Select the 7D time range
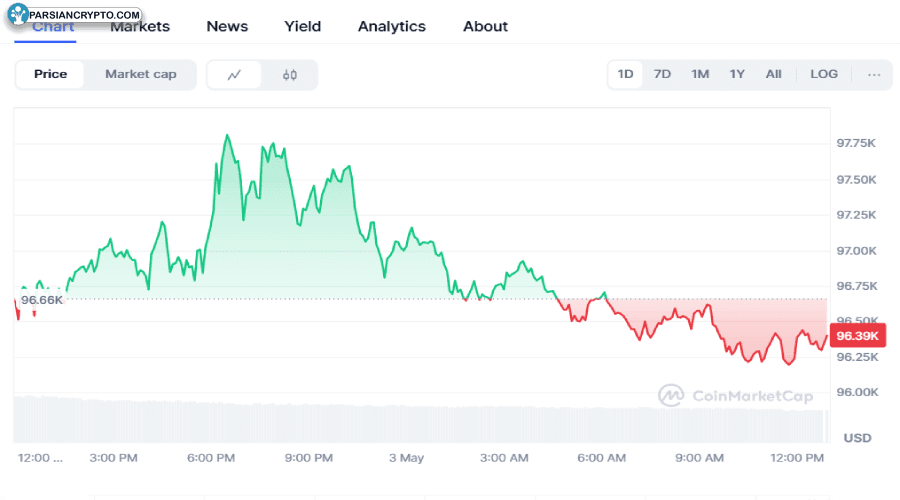This screenshot has height=500, width=900. (662, 74)
